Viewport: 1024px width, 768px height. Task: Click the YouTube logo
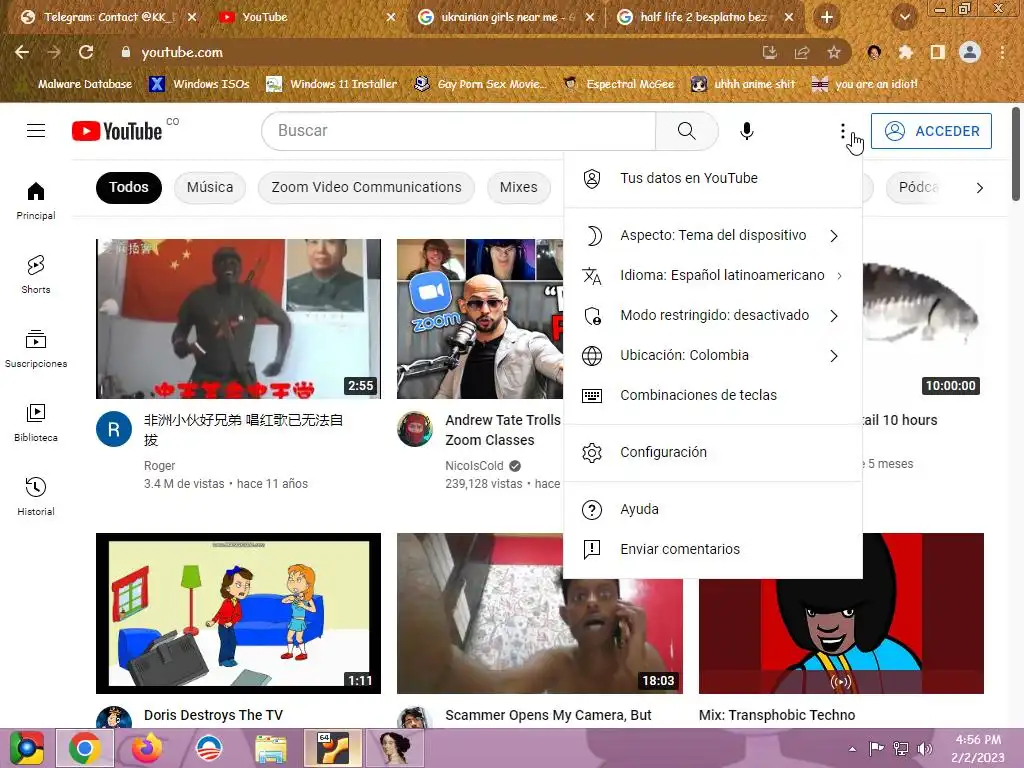pos(117,131)
